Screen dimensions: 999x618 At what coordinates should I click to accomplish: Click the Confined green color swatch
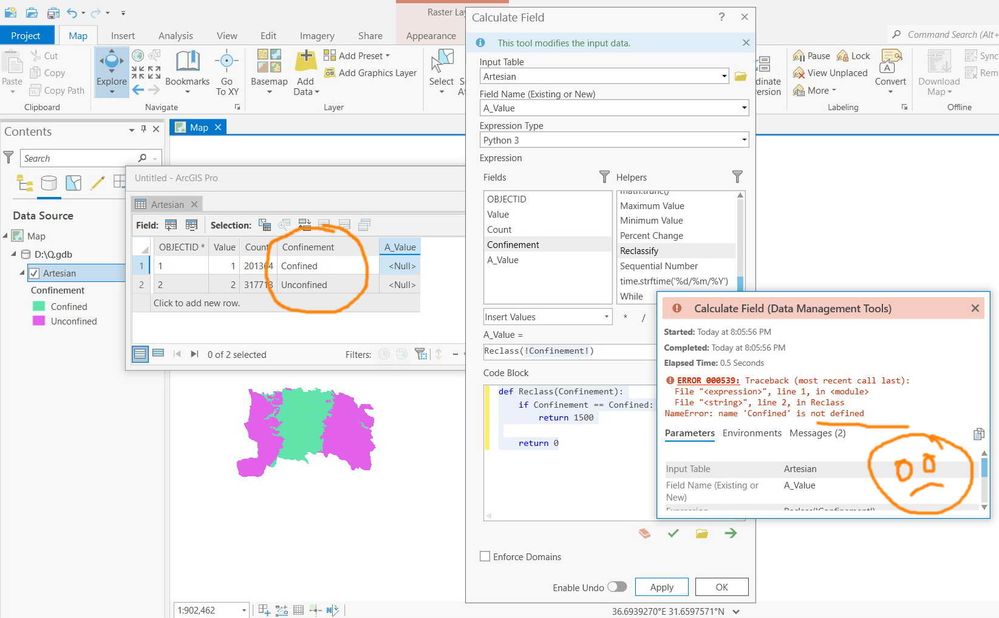point(39,306)
